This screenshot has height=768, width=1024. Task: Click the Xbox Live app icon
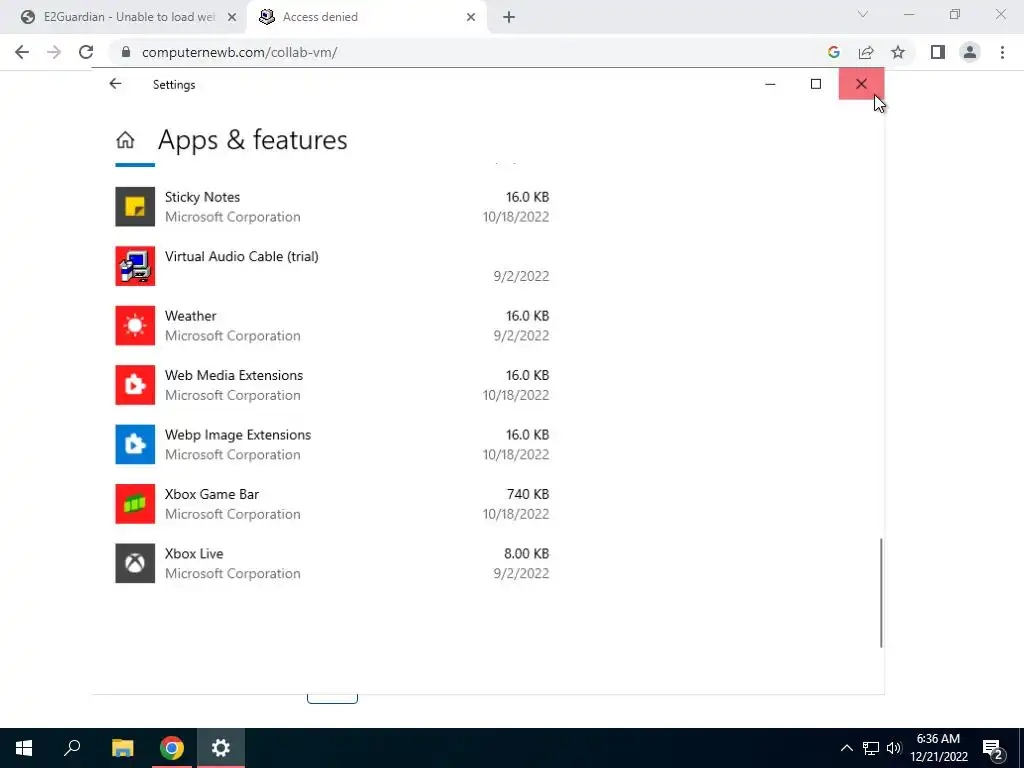click(135, 563)
